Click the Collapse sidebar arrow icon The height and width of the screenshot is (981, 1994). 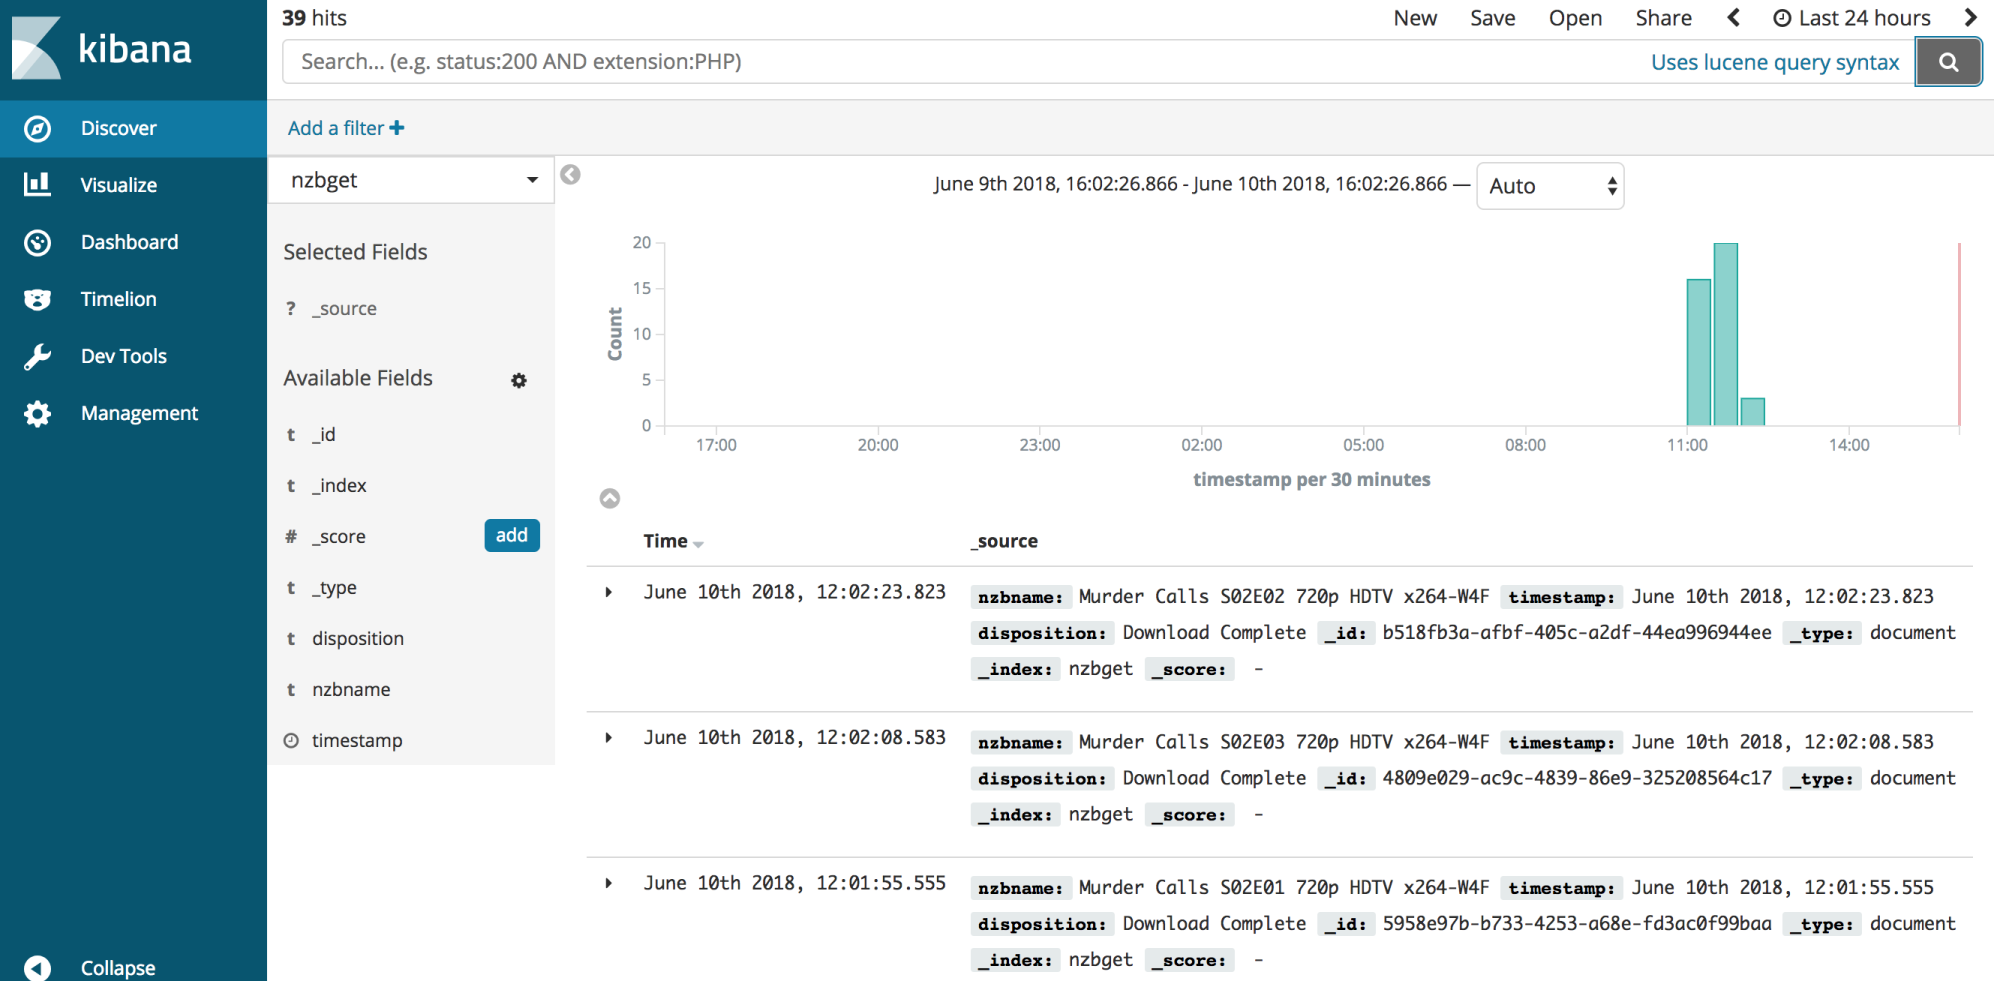(37, 968)
